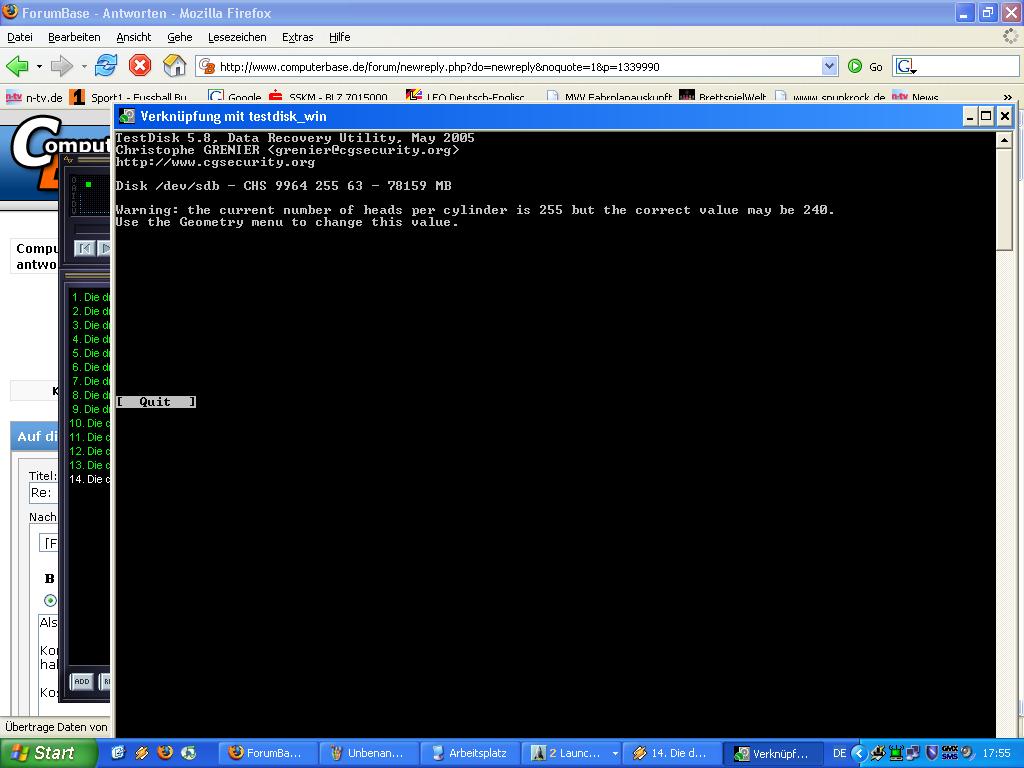Image resolution: width=1024 pixels, height=768 pixels.
Task: Click the Bold formatting button in forum editor
Action: click(50, 579)
